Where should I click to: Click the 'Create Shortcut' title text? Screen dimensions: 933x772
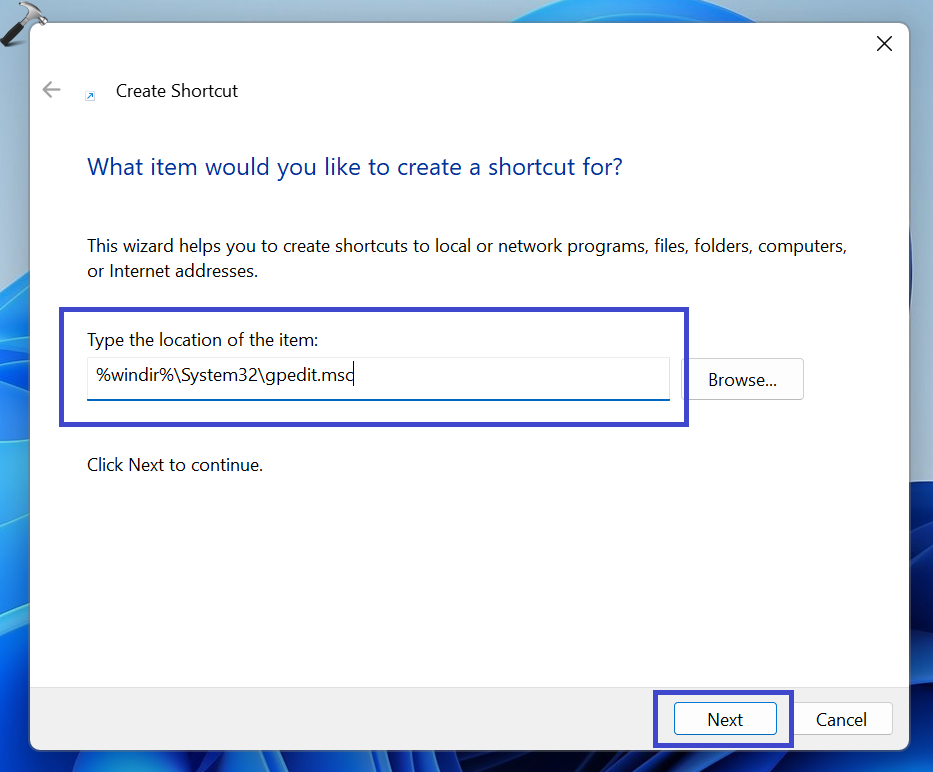[x=176, y=90]
